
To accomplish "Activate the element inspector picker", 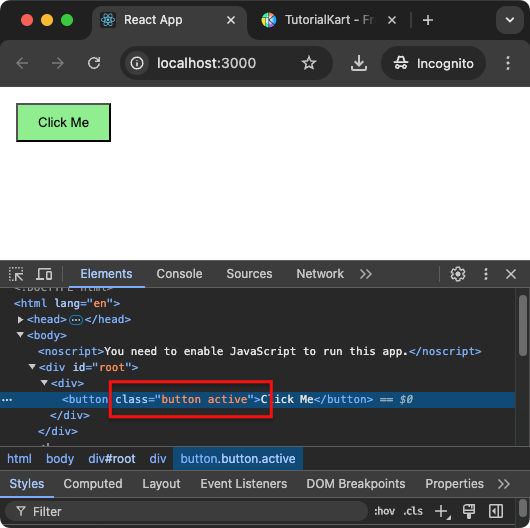I will click(16, 274).
